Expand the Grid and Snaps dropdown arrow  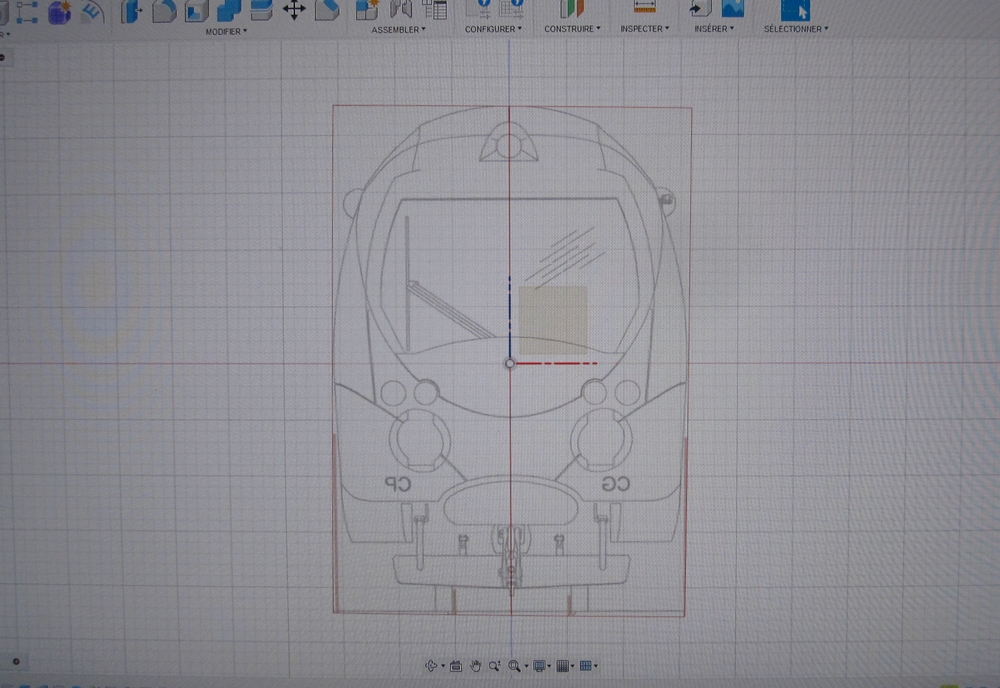573,666
